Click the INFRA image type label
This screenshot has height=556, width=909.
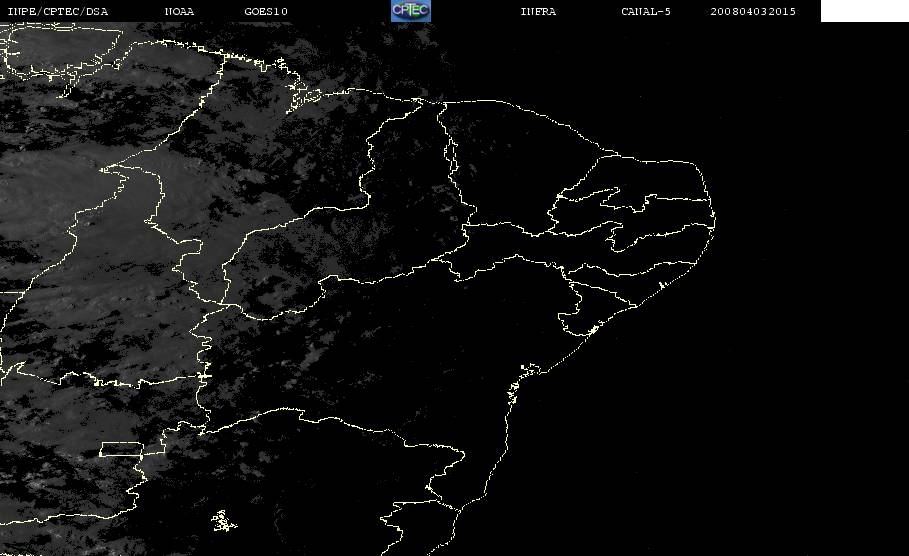point(538,11)
